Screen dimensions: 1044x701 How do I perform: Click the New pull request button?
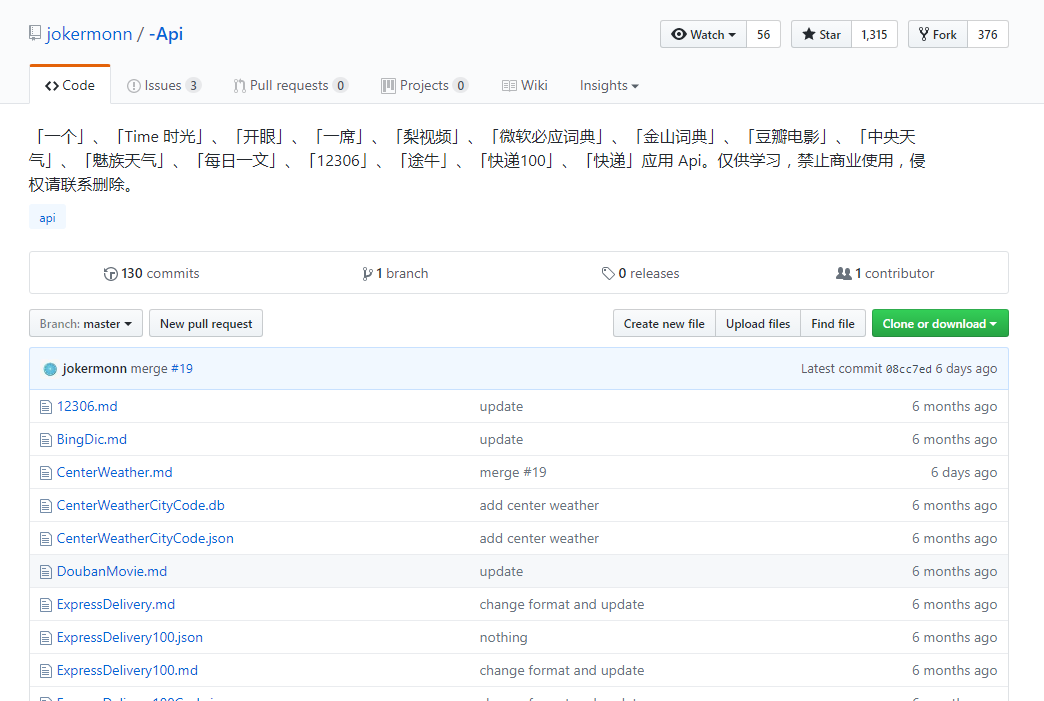(x=205, y=323)
